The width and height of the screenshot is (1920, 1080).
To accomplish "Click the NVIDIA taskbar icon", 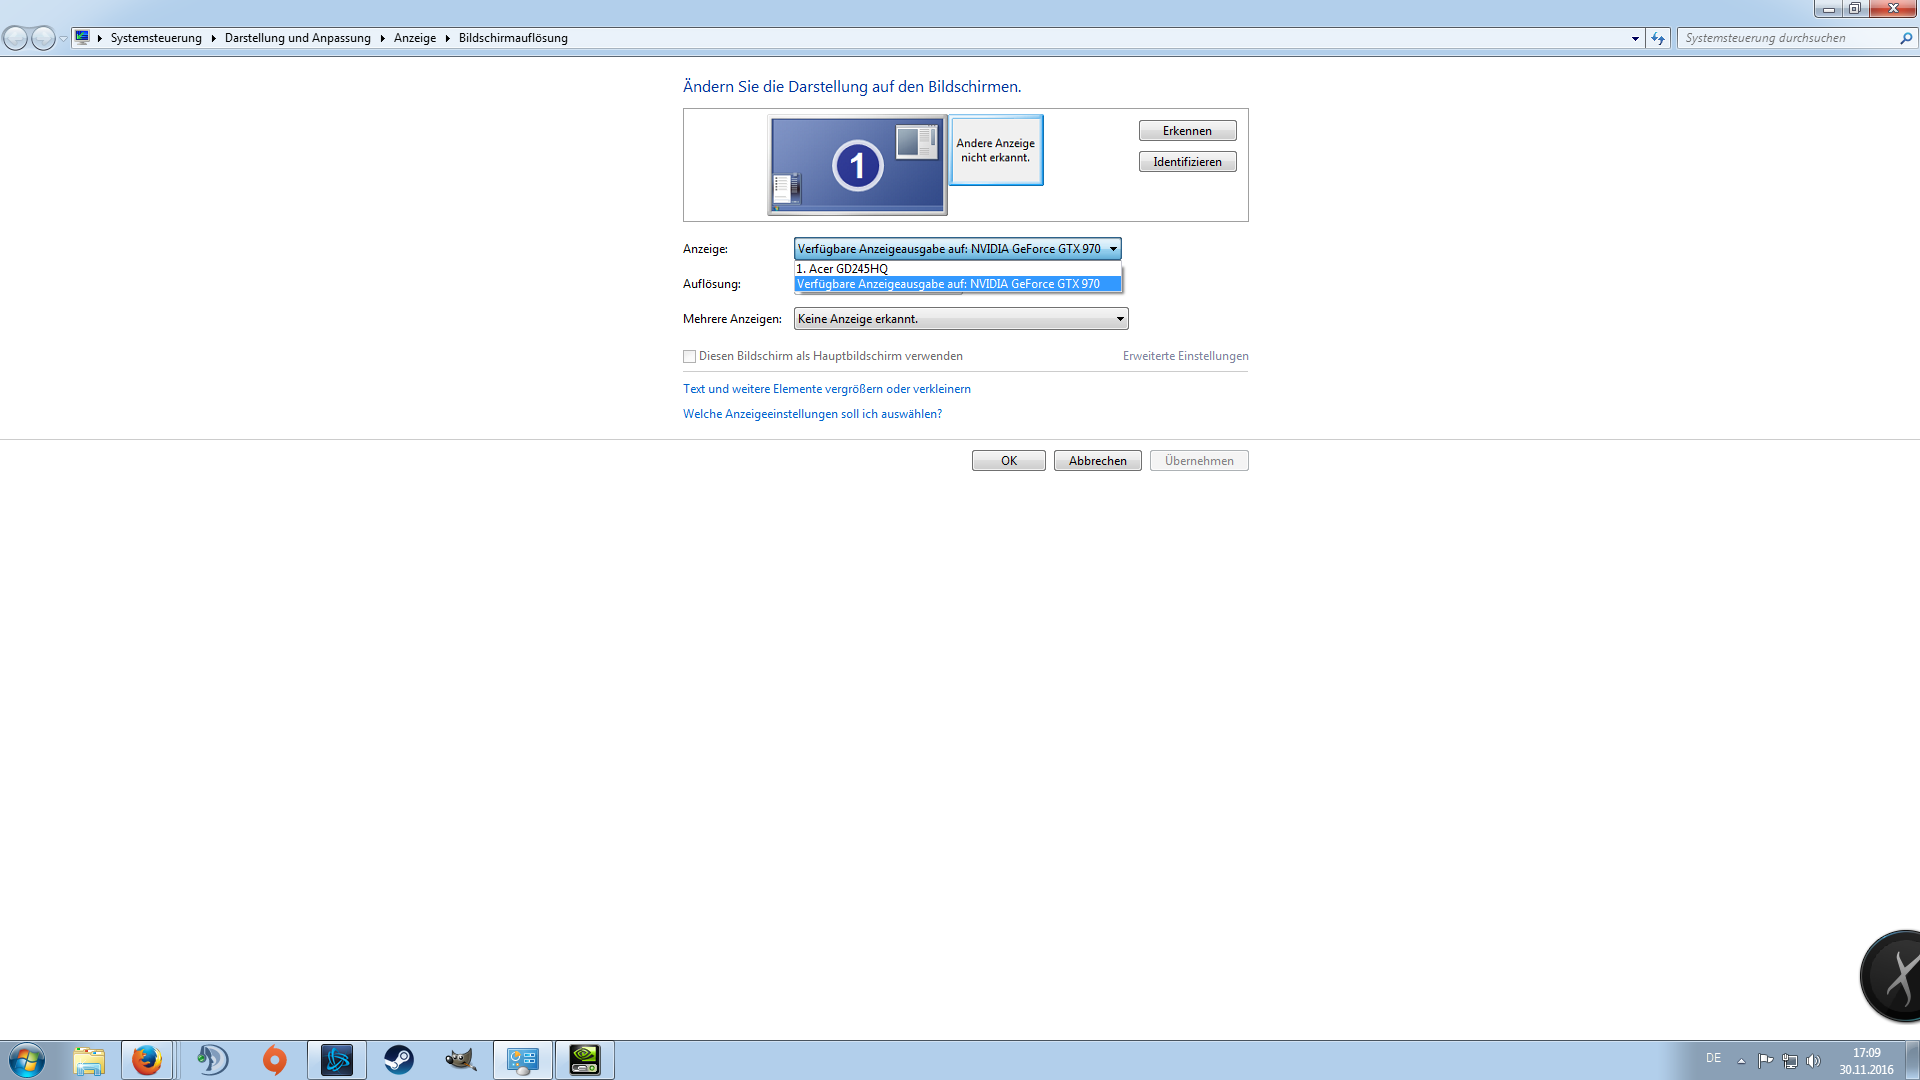I will (x=585, y=1060).
